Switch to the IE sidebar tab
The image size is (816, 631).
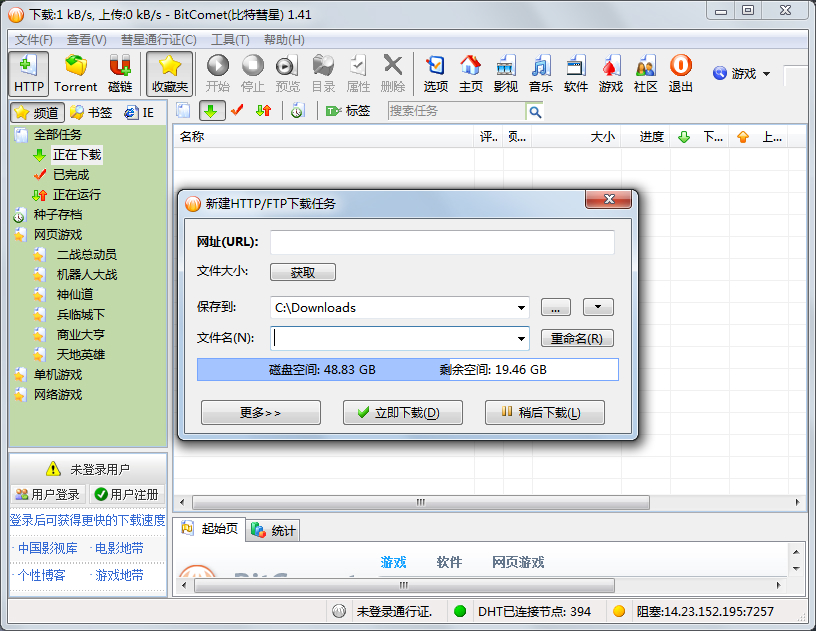139,112
